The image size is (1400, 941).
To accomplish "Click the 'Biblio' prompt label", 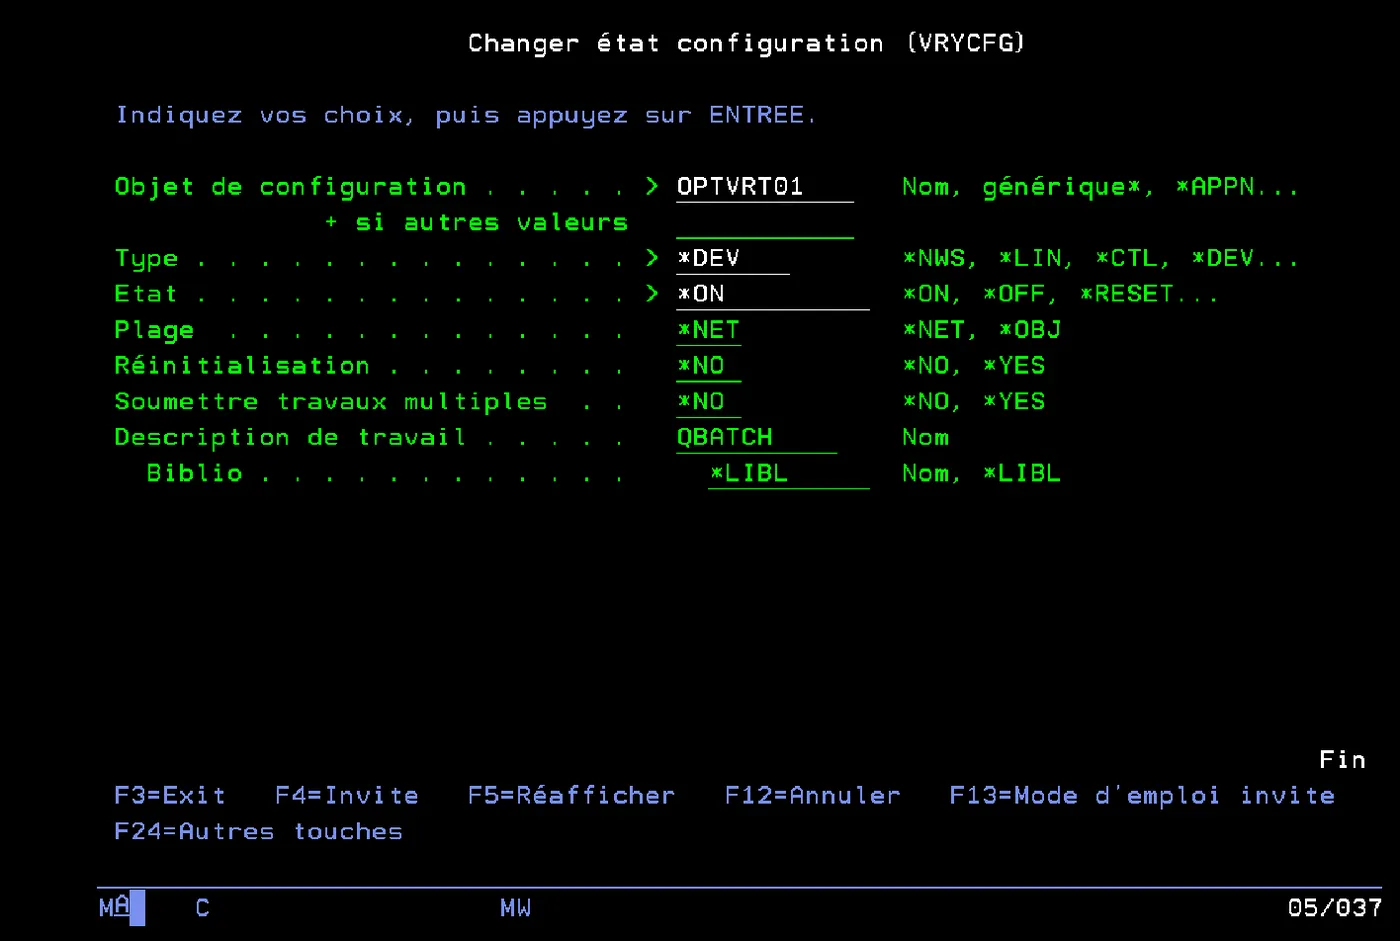I will click(194, 475).
